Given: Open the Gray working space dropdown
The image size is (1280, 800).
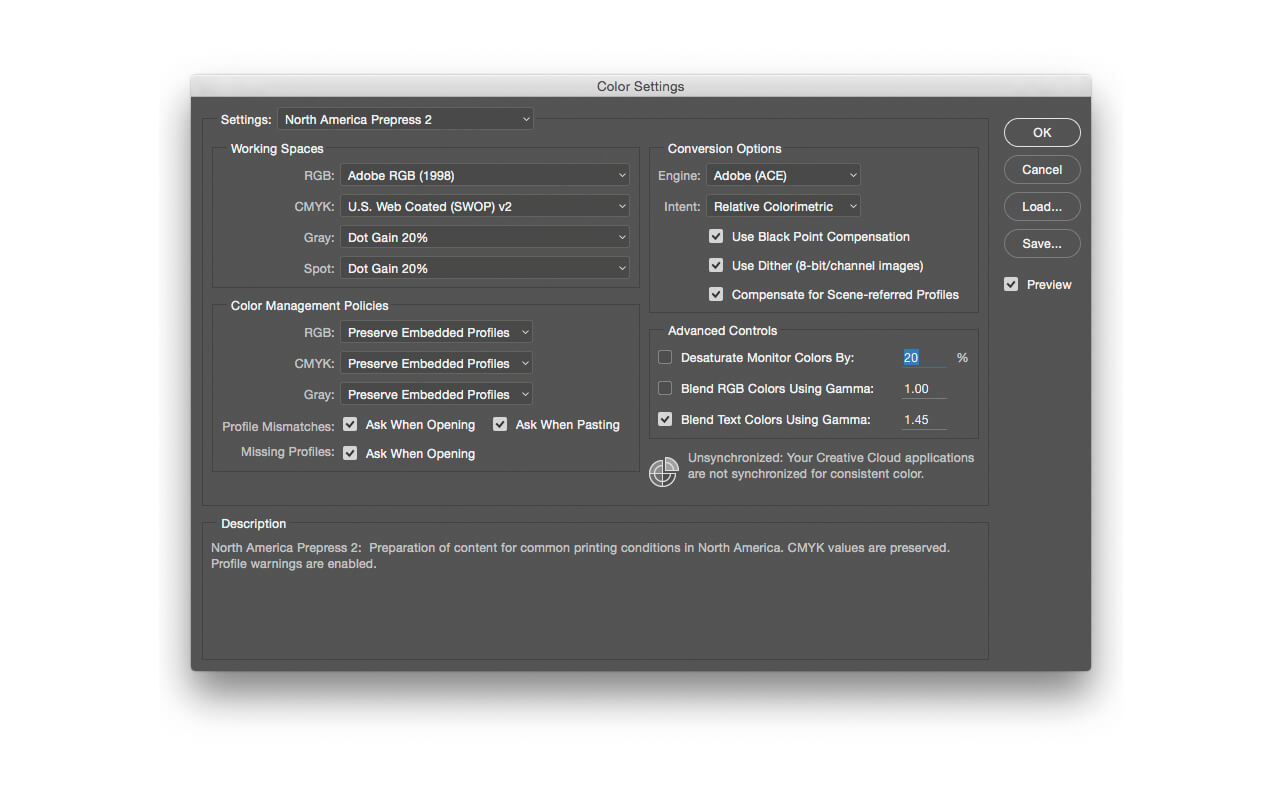Looking at the screenshot, I should pyautogui.click(x=484, y=238).
